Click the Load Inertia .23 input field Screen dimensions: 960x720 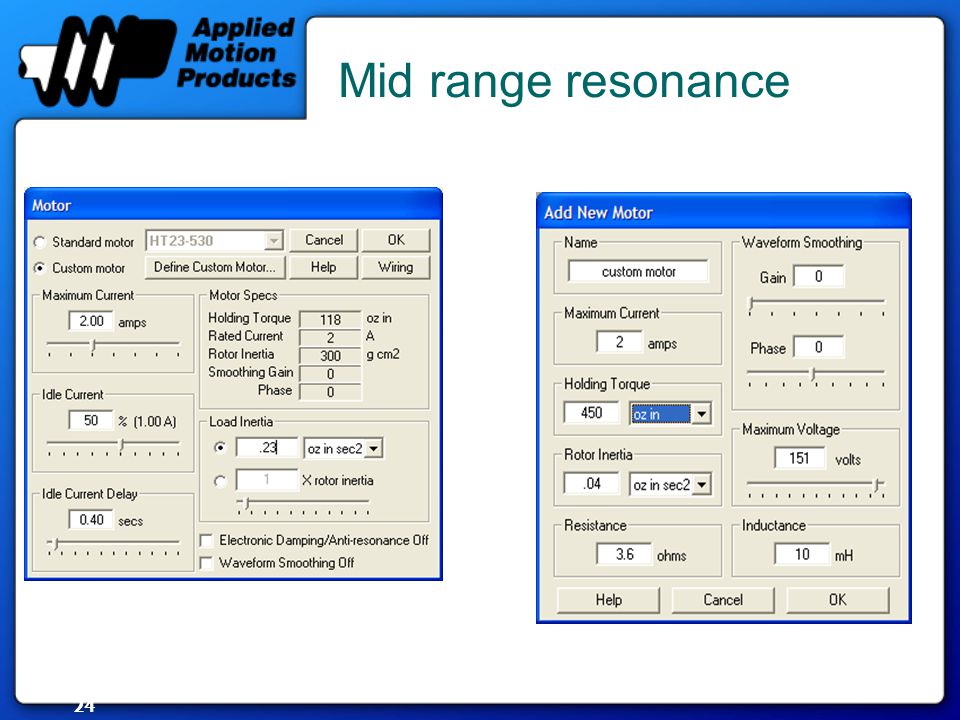click(x=267, y=448)
